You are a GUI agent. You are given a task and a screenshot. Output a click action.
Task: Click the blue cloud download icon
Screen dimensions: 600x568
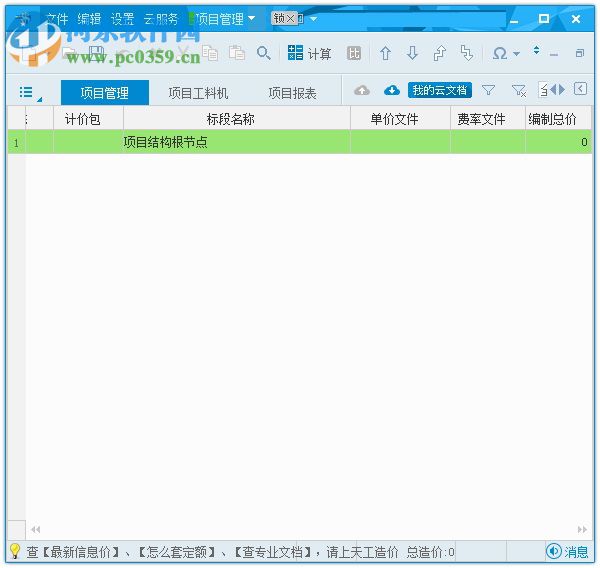392,90
